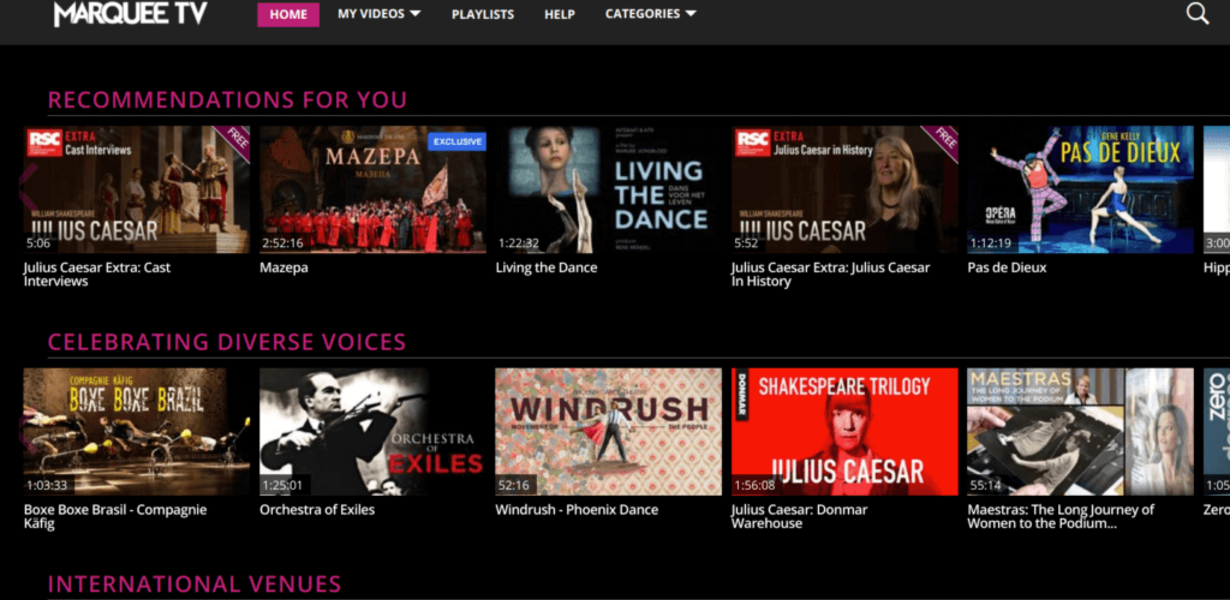Click the 1:25:01 duration on Orchestra of Exiles
The width and height of the screenshot is (1230, 600).
pos(283,485)
